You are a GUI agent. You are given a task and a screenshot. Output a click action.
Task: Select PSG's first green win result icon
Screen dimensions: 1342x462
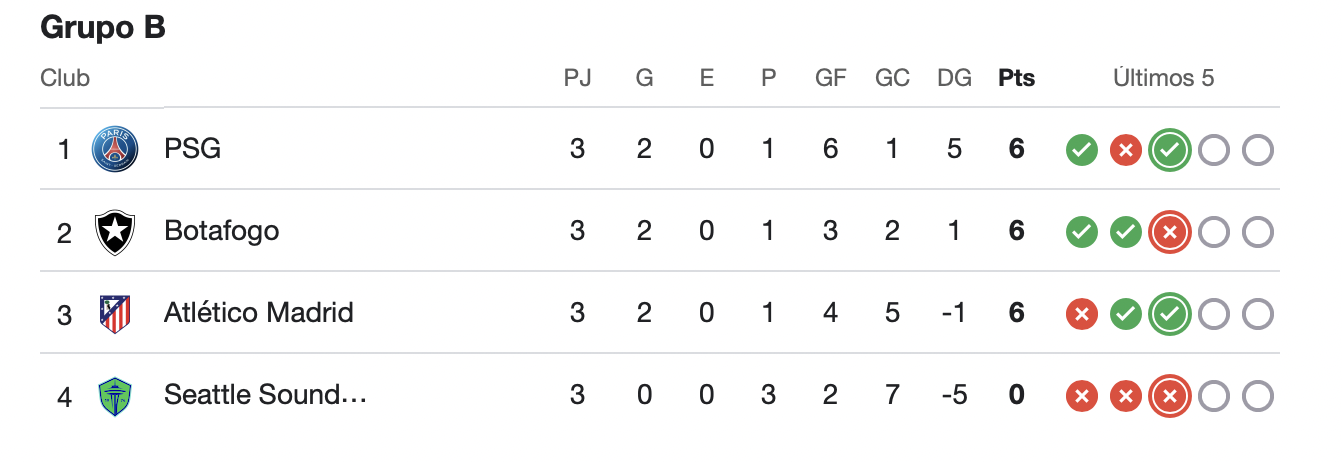(x=1081, y=151)
